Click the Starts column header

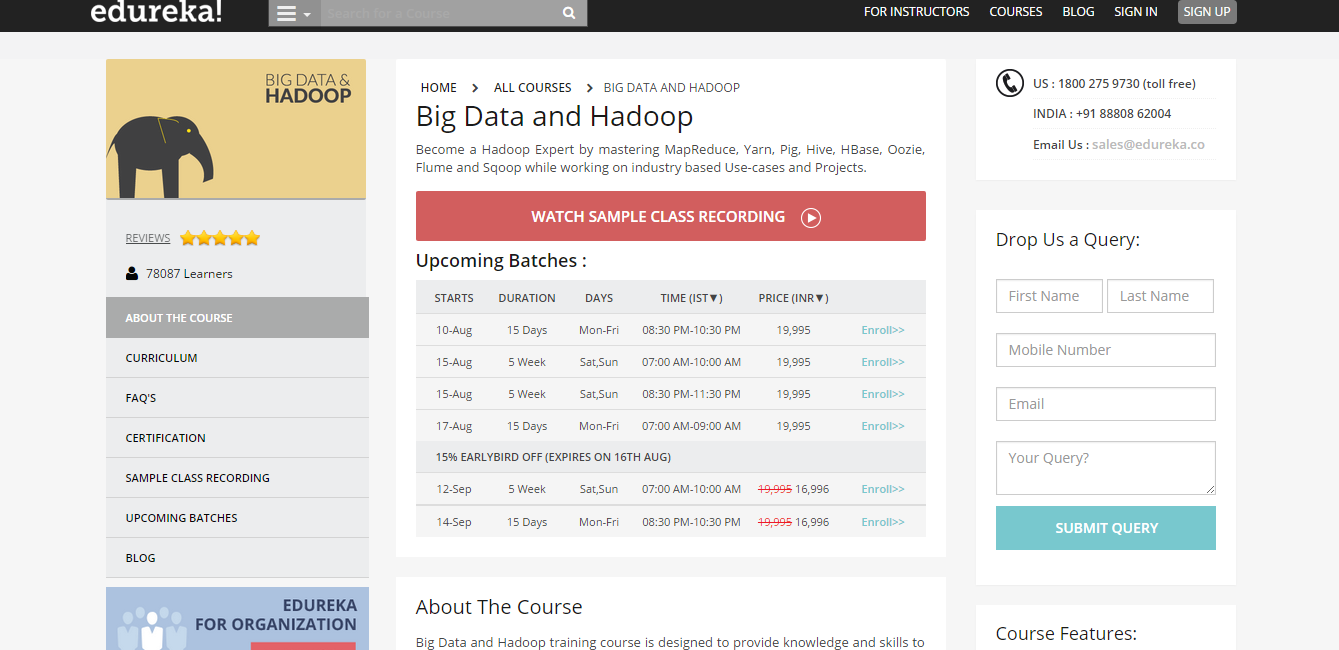coord(454,298)
